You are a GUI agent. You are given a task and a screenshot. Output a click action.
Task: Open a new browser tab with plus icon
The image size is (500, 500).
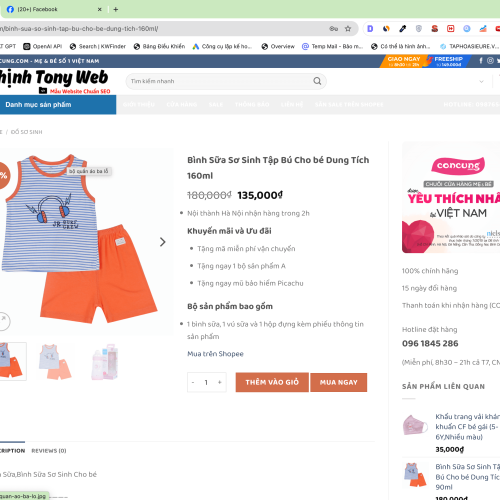(116, 9)
